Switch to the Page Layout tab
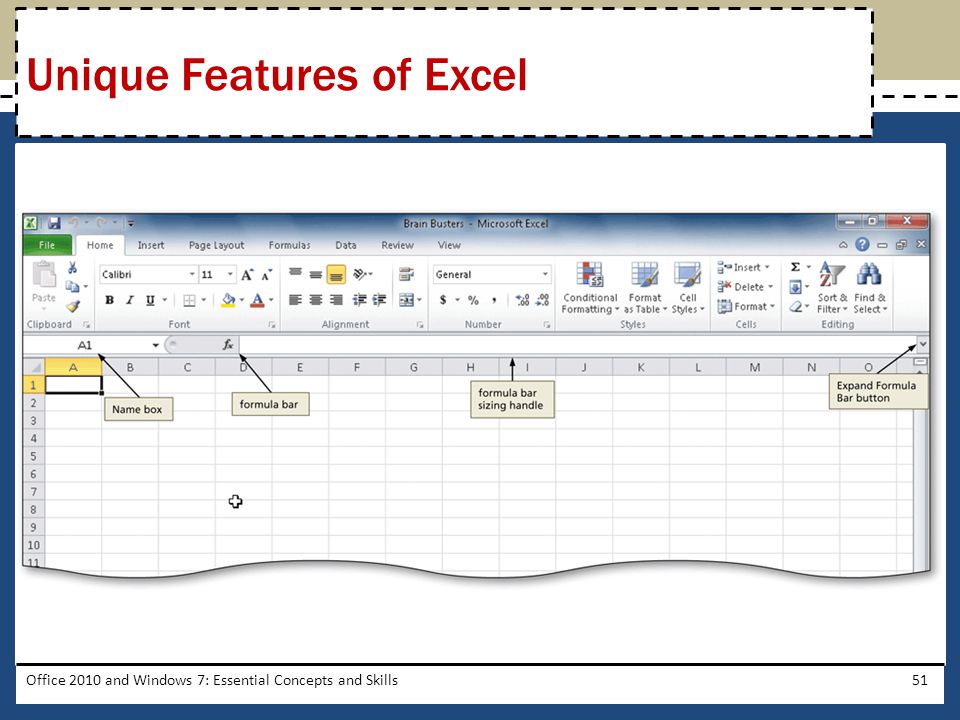This screenshot has height=720, width=960. [x=216, y=245]
